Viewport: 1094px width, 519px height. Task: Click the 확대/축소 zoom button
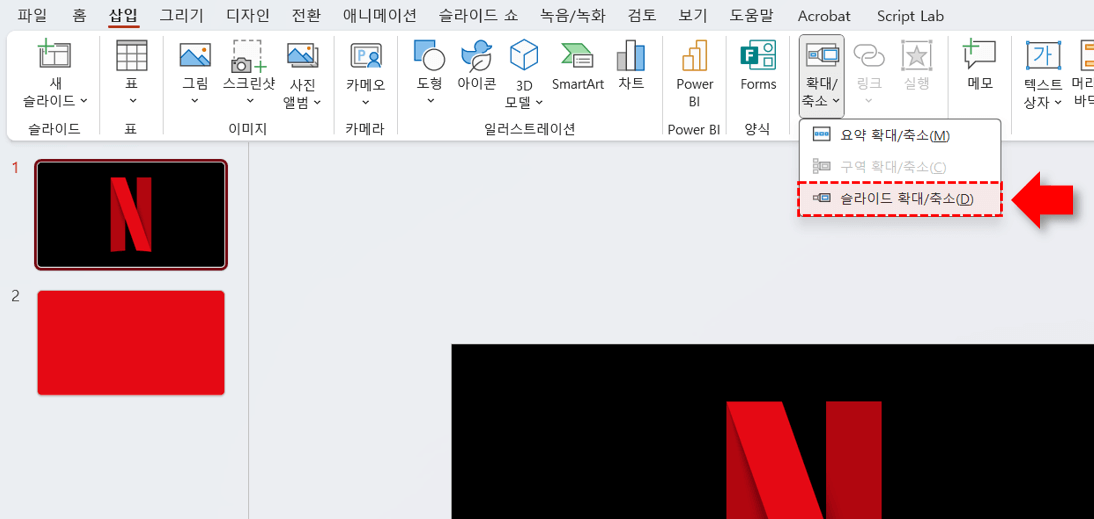point(821,75)
